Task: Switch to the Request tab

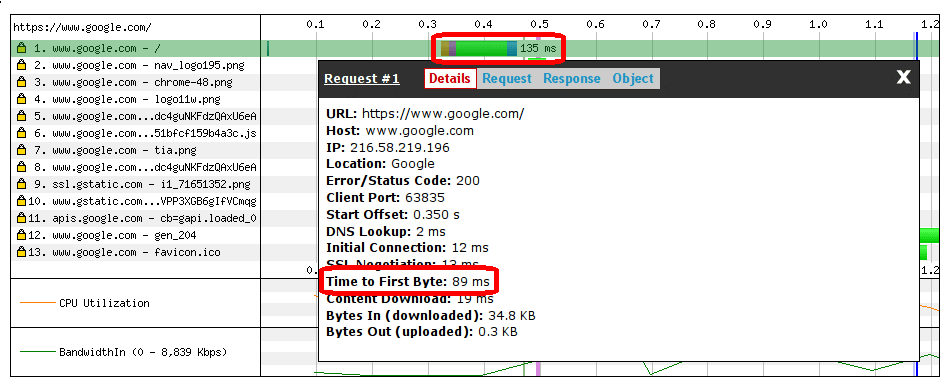Action: (506, 78)
